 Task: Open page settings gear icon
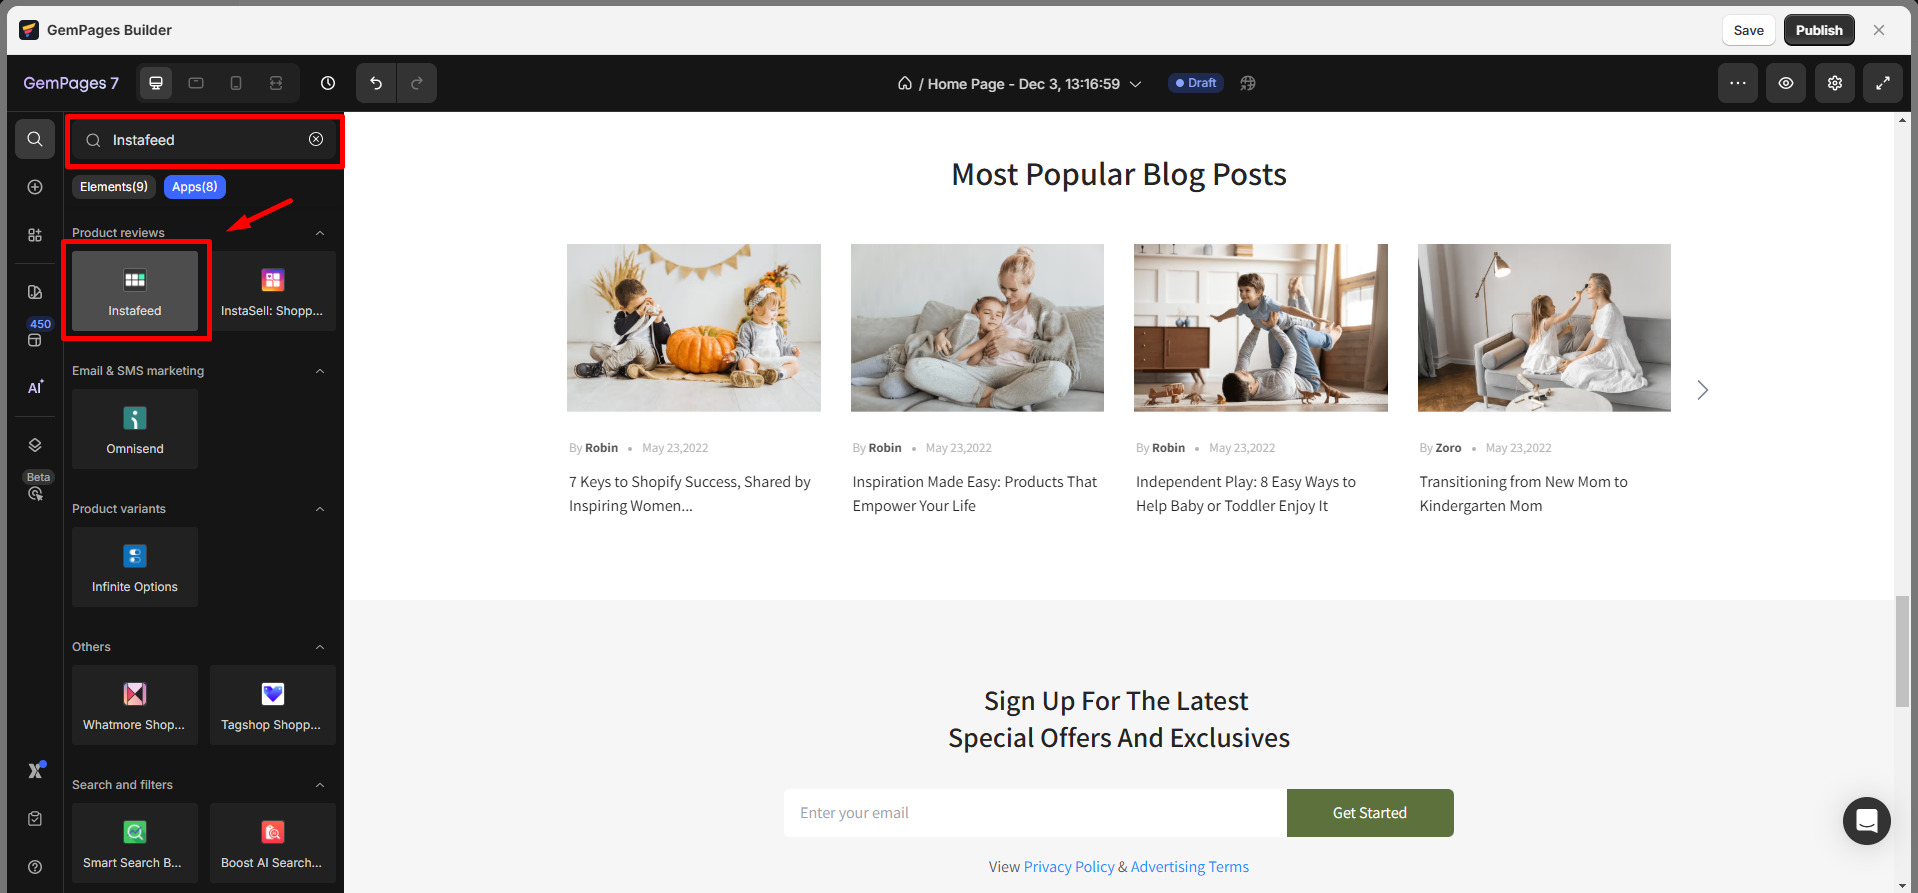pyautogui.click(x=1835, y=83)
